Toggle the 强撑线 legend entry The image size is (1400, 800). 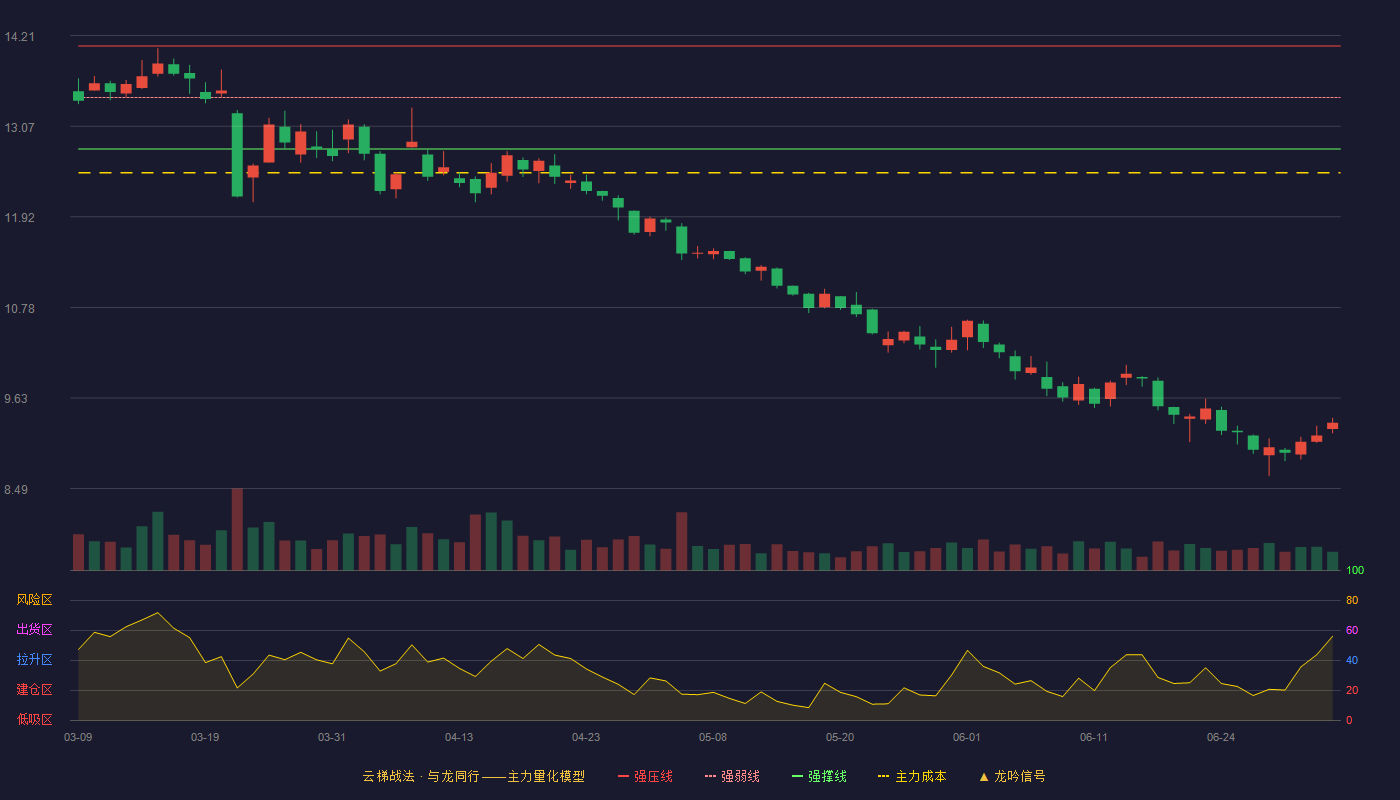819,776
